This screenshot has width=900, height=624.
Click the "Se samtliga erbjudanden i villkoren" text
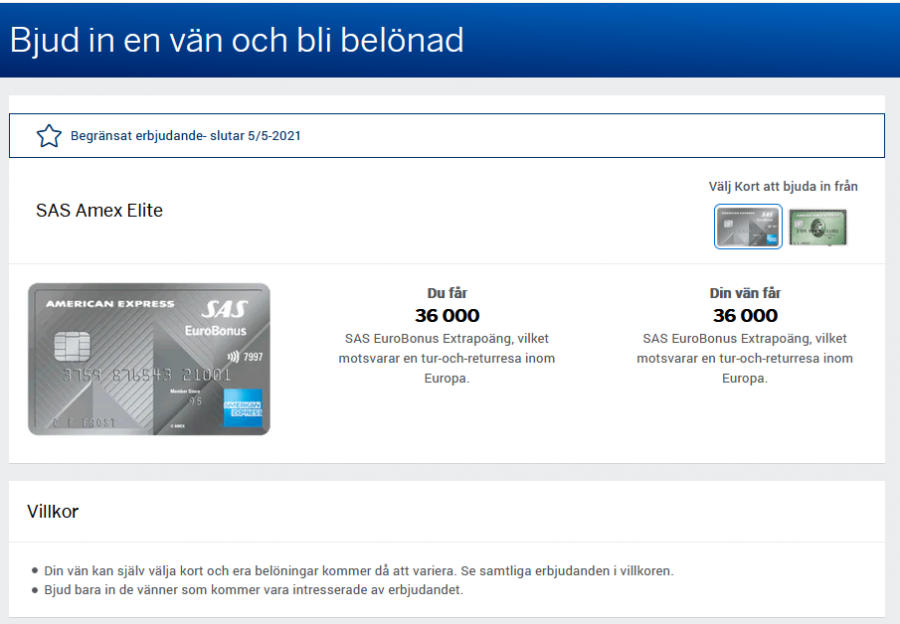[566, 571]
